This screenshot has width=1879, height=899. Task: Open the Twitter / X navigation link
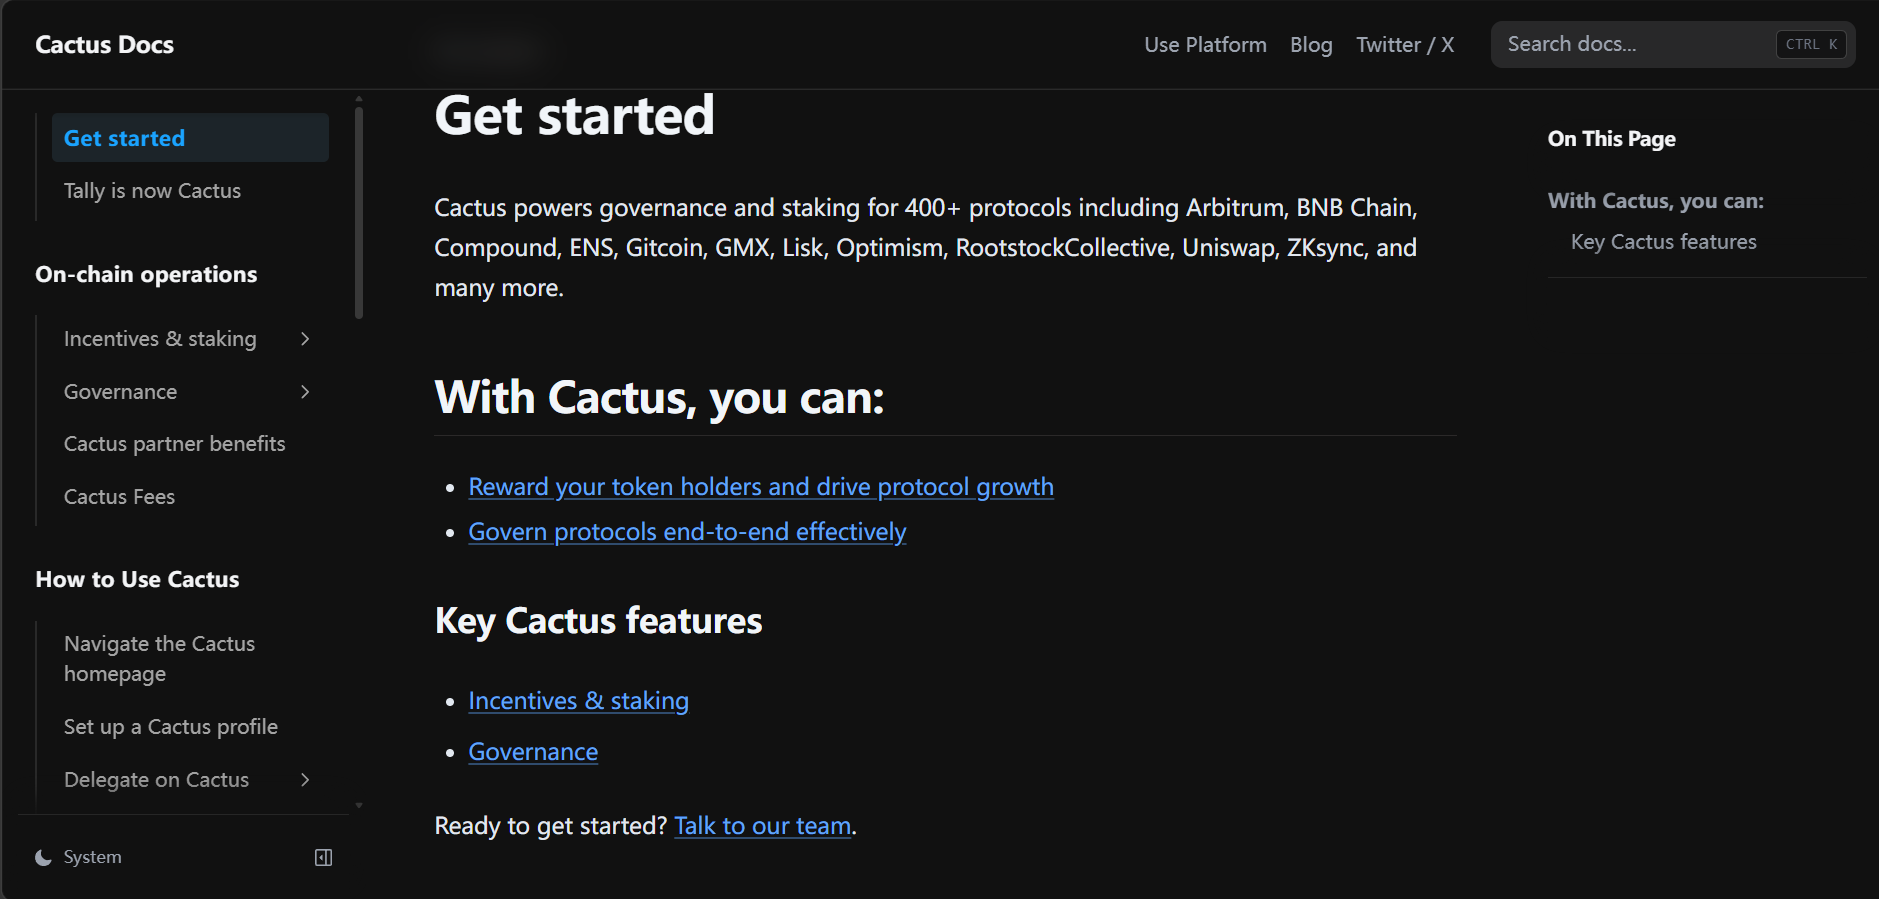click(x=1405, y=45)
